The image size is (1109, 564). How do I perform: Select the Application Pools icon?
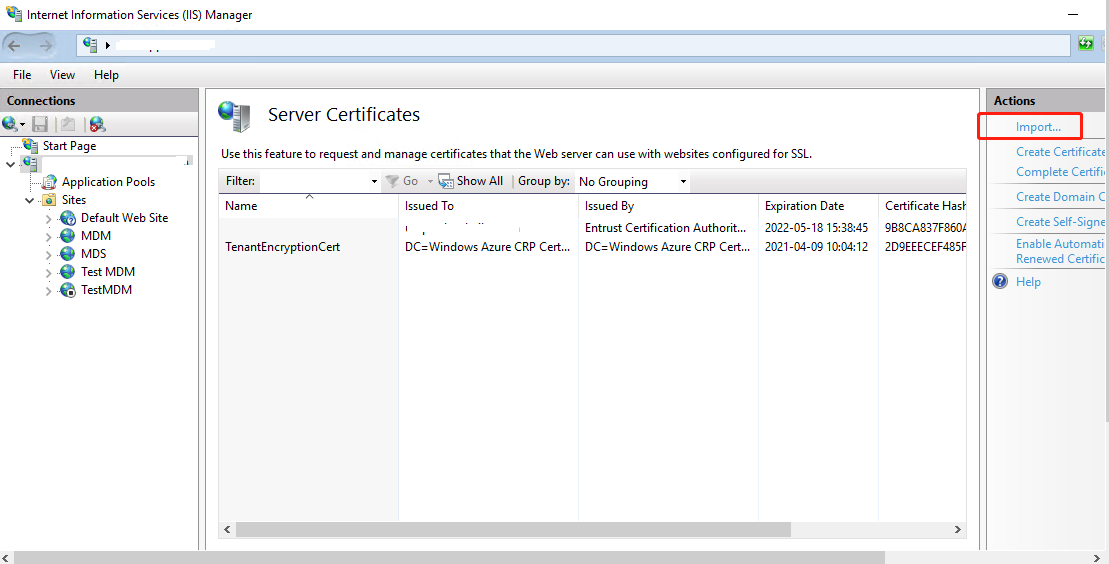[49, 182]
